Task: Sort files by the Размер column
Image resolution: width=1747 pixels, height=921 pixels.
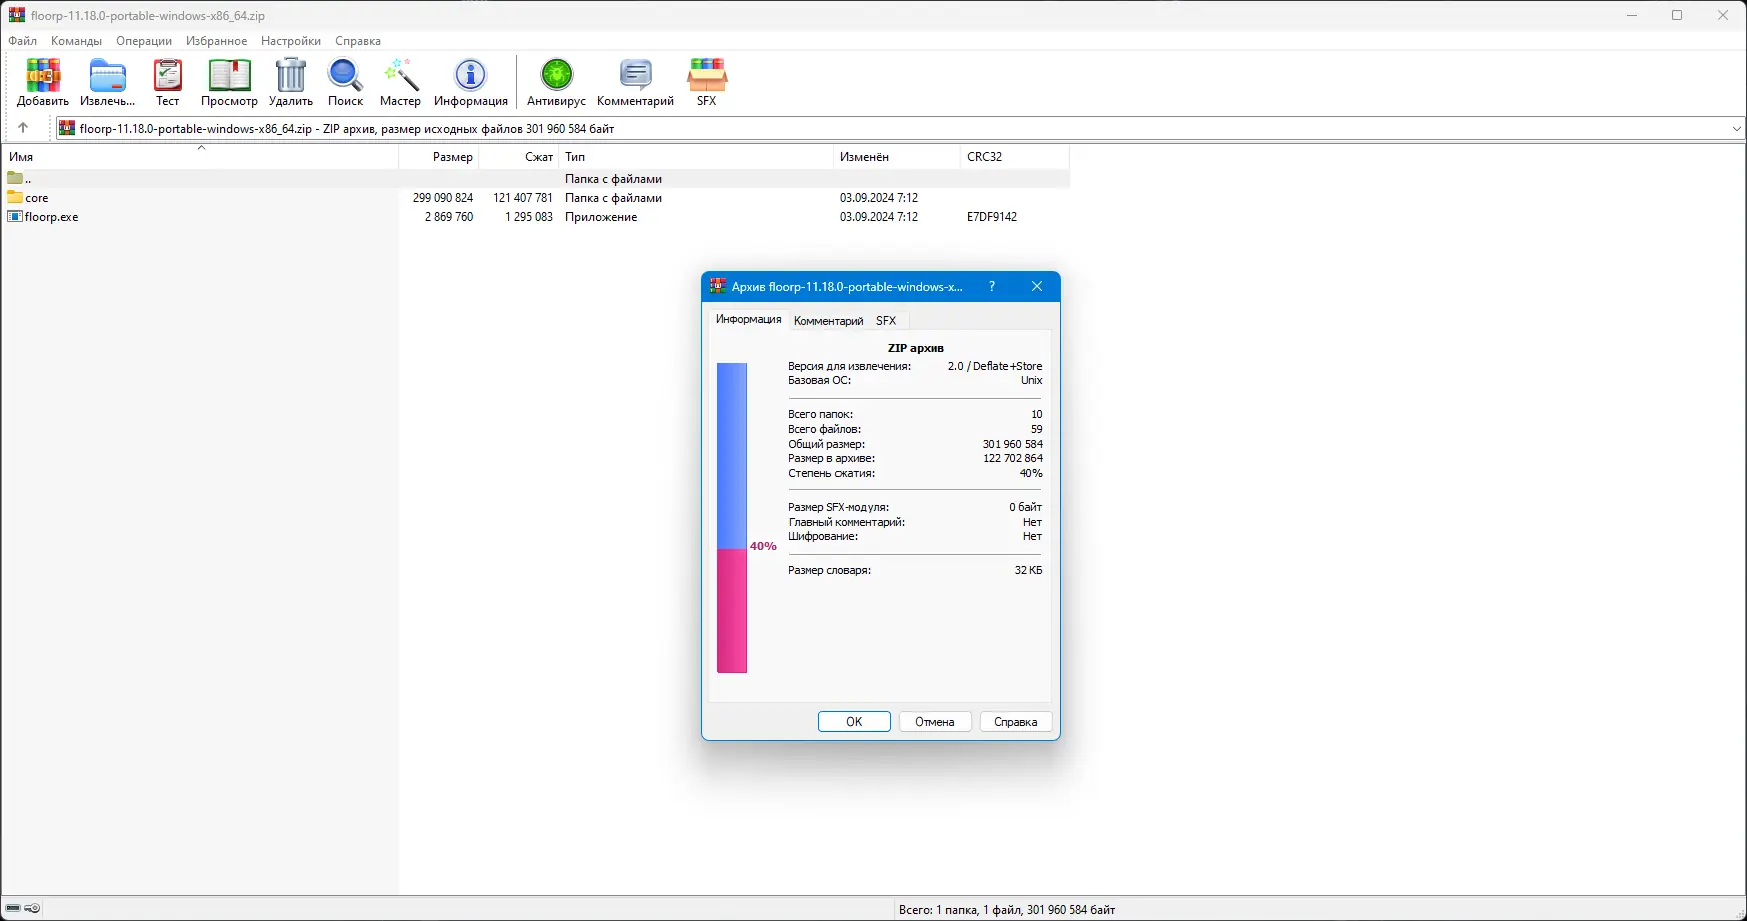Action: (450, 157)
